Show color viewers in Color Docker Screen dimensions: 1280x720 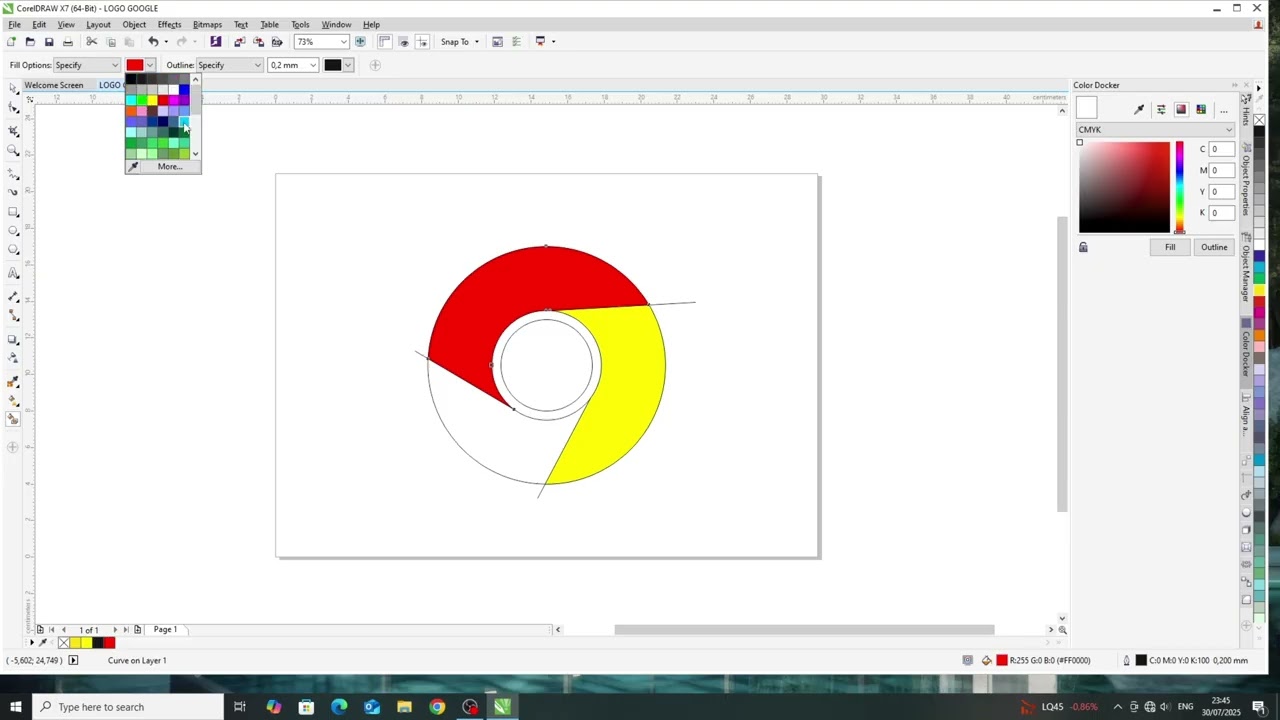pyautogui.click(x=1181, y=110)
